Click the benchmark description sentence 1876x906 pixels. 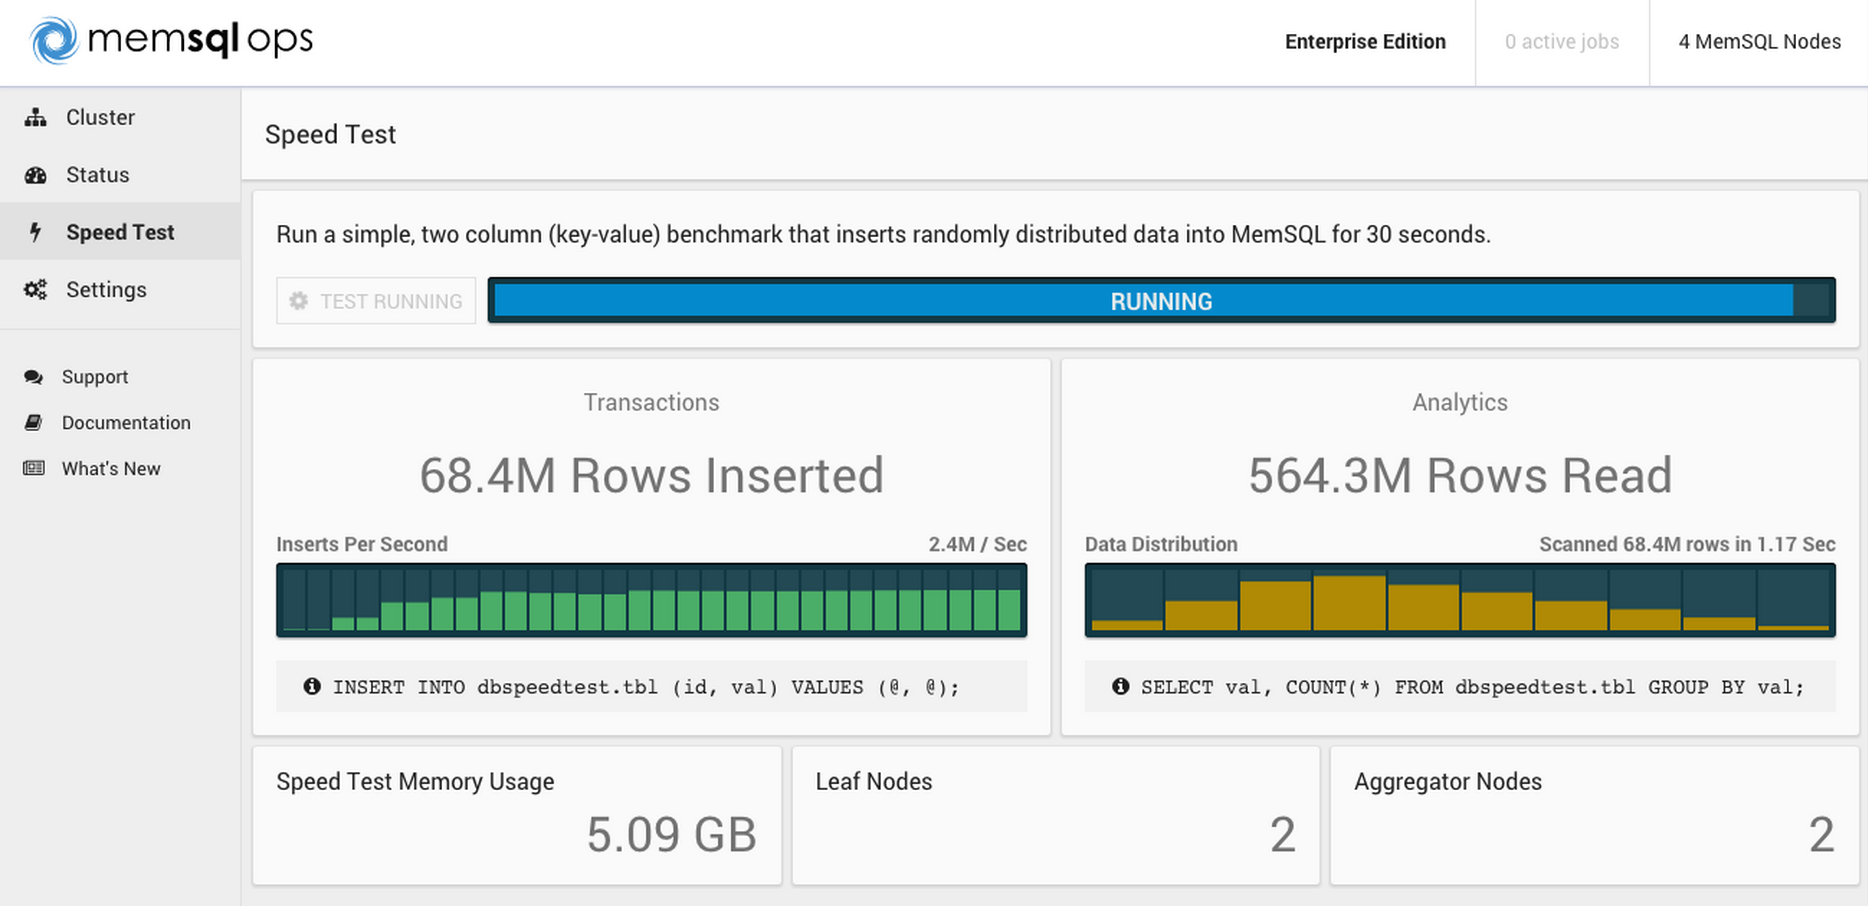[x=883, y=235]
